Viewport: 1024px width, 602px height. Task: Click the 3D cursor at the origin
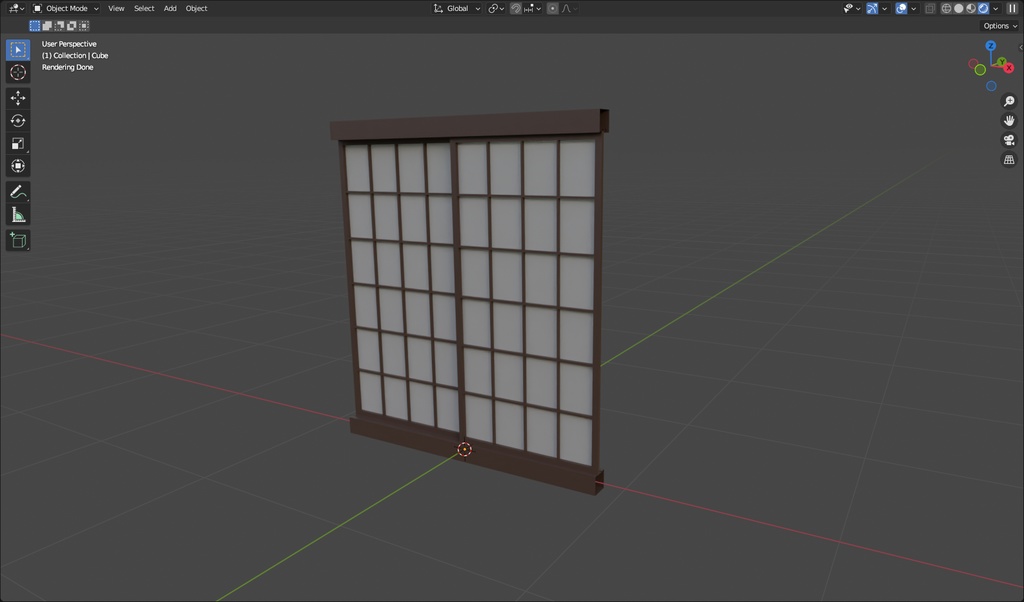(464, 449)
